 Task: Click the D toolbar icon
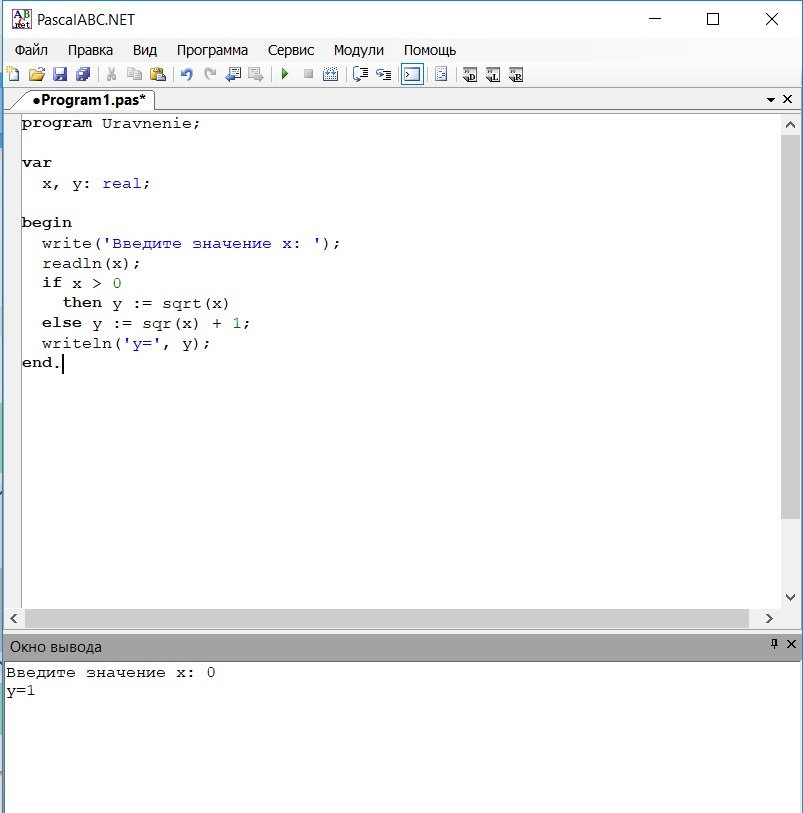[470, 75]
